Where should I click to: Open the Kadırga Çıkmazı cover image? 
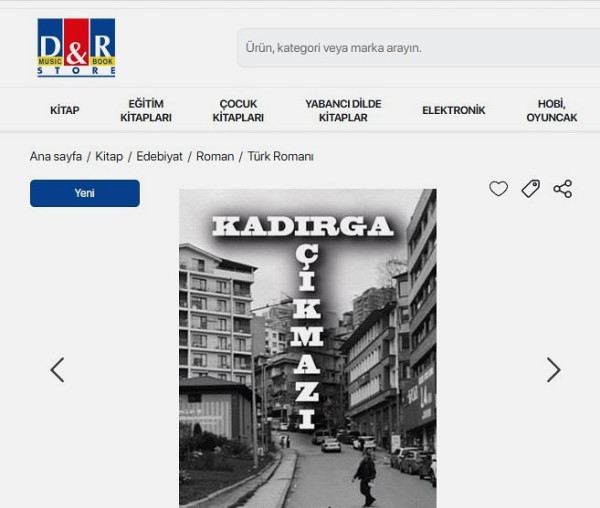308,348
